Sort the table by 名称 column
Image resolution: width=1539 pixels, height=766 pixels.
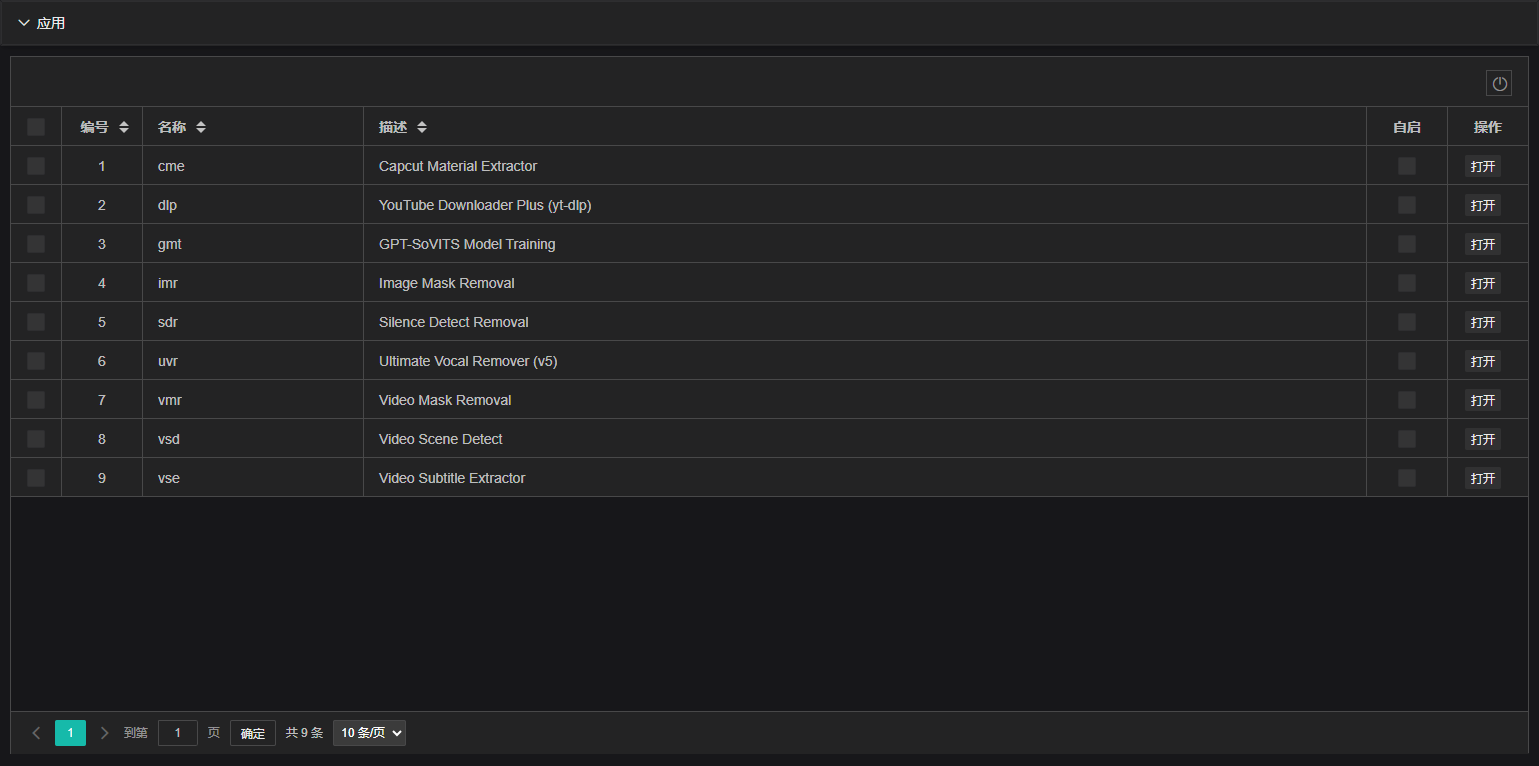point(200,127)
